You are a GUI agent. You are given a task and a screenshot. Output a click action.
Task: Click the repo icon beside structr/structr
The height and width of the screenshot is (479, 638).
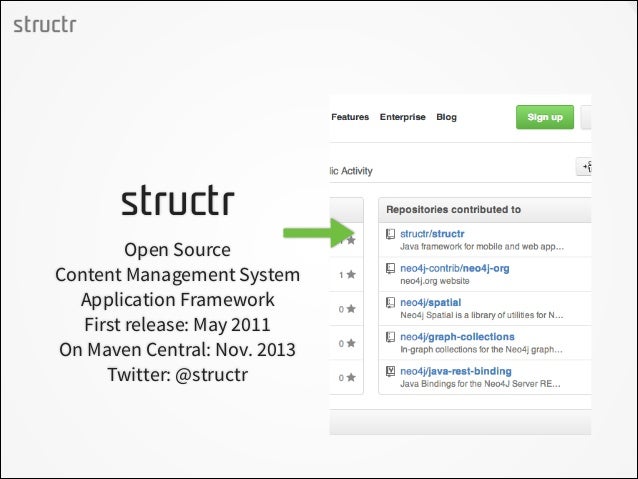(x=390, y=234)
